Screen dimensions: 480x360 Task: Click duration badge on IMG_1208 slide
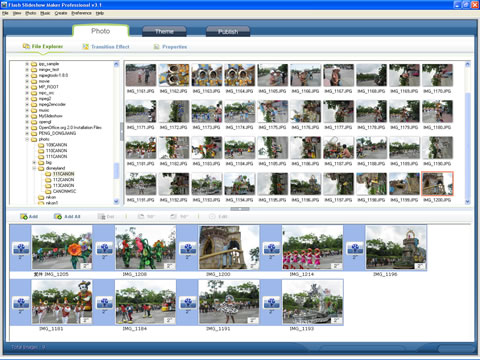tap(170, 266)
